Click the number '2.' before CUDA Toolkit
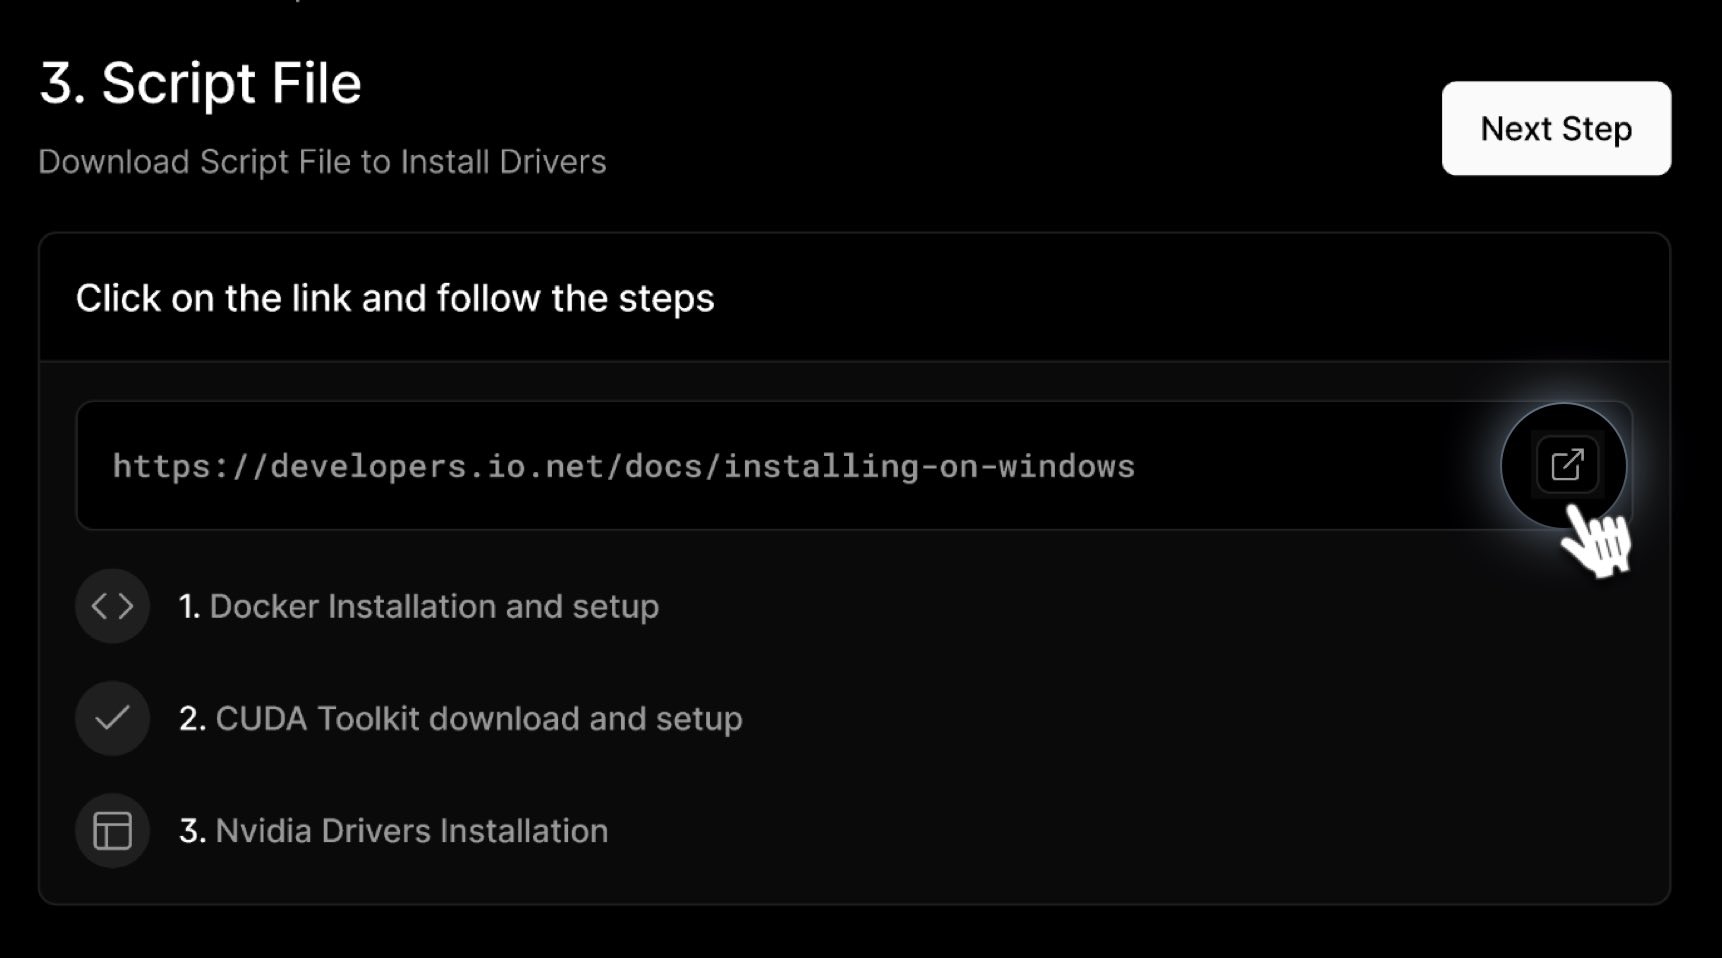The image size is (1722, 958). 193,718
